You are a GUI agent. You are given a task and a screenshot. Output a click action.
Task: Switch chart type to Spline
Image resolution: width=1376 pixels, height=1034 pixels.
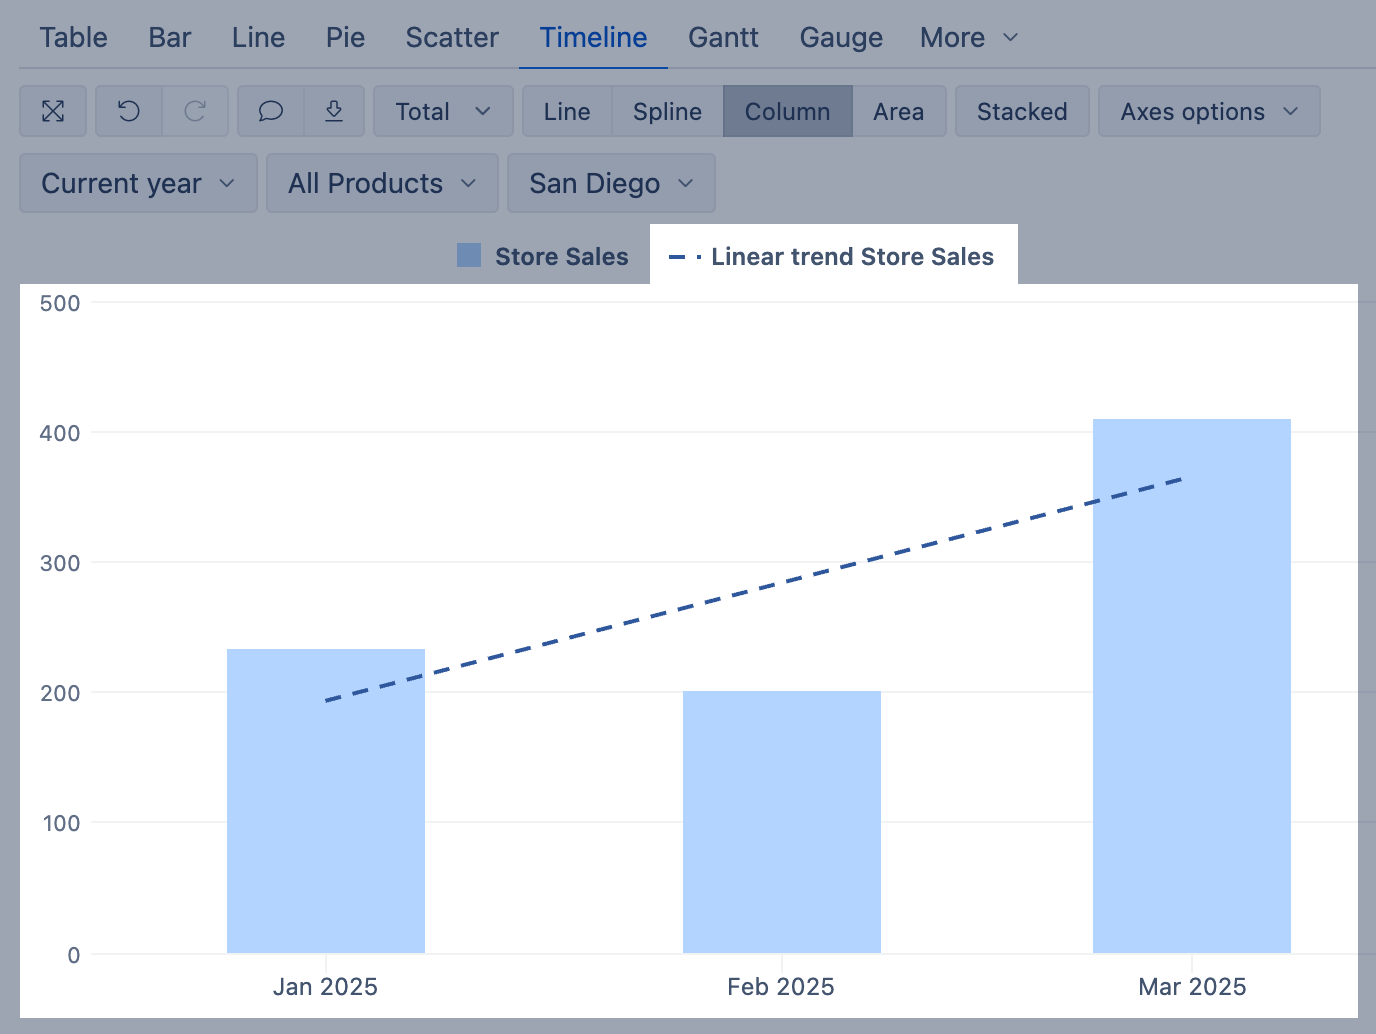[x=667, y=111]
